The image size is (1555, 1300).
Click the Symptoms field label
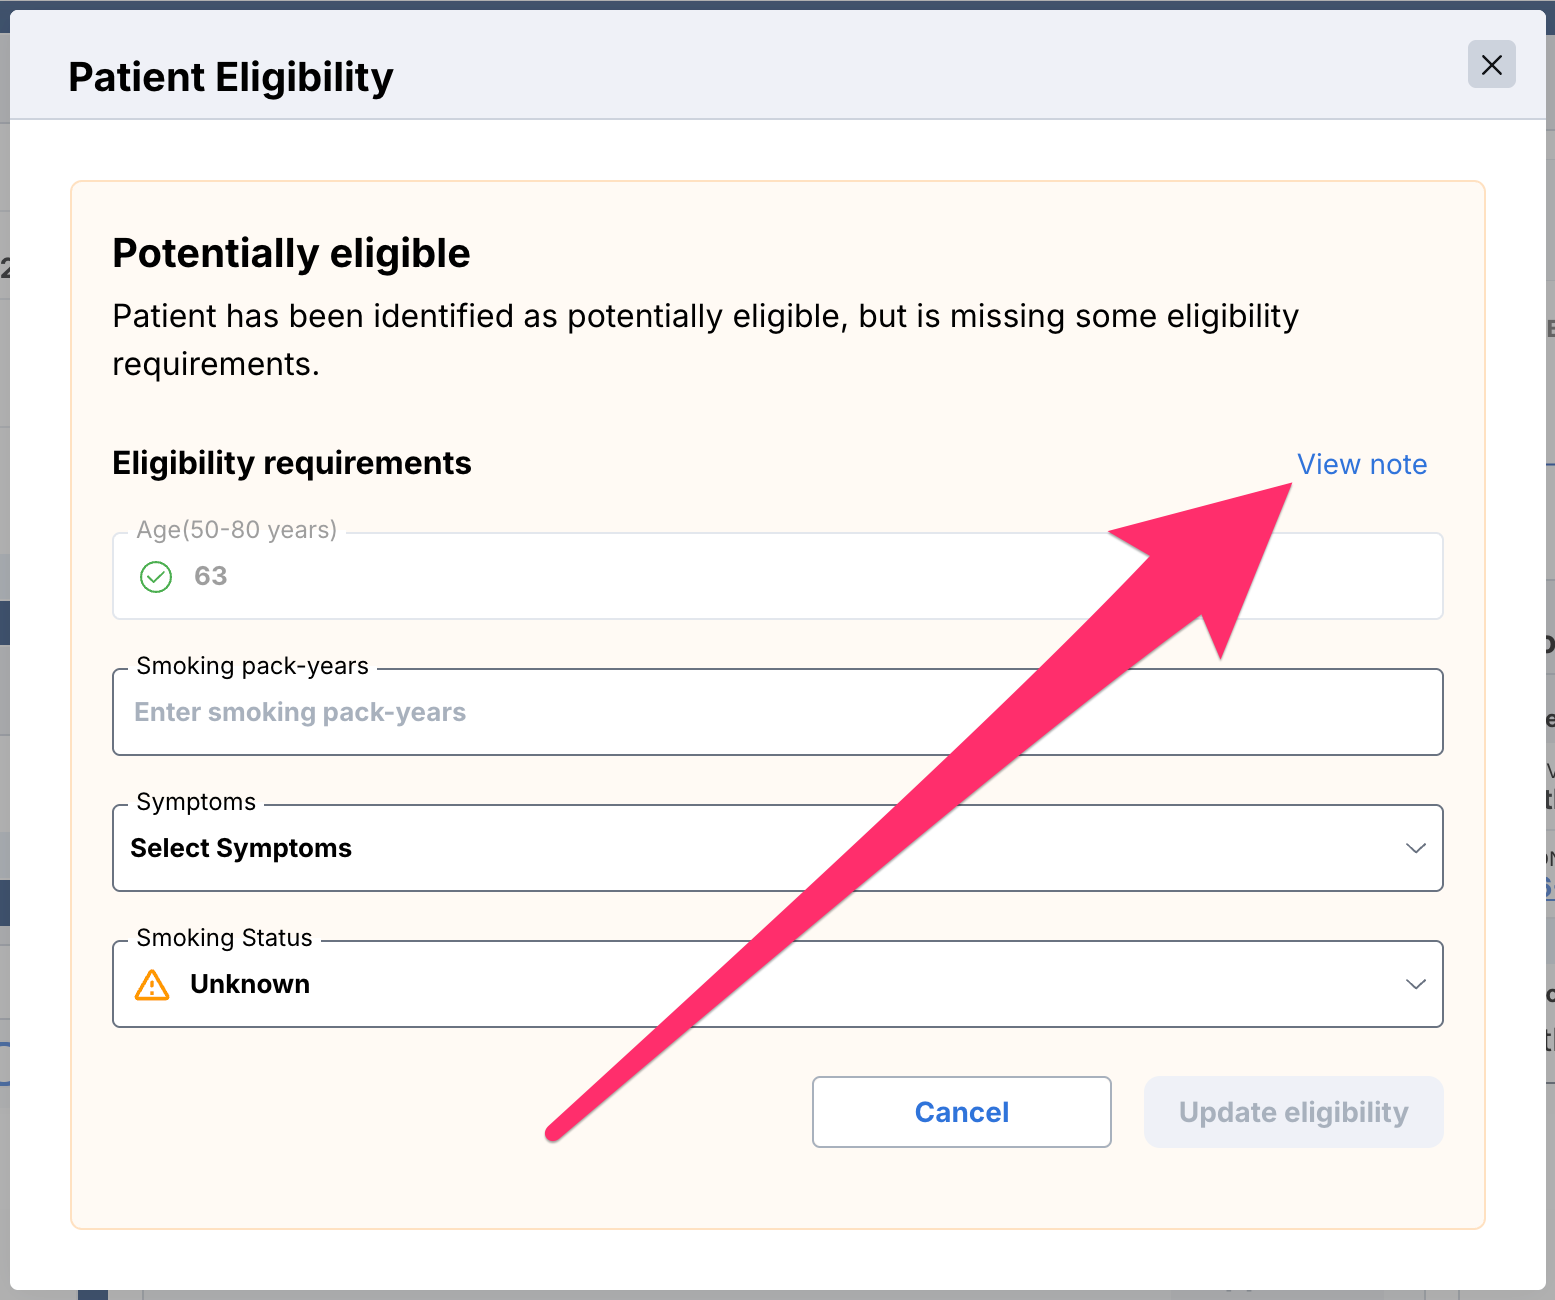point(196,802)
